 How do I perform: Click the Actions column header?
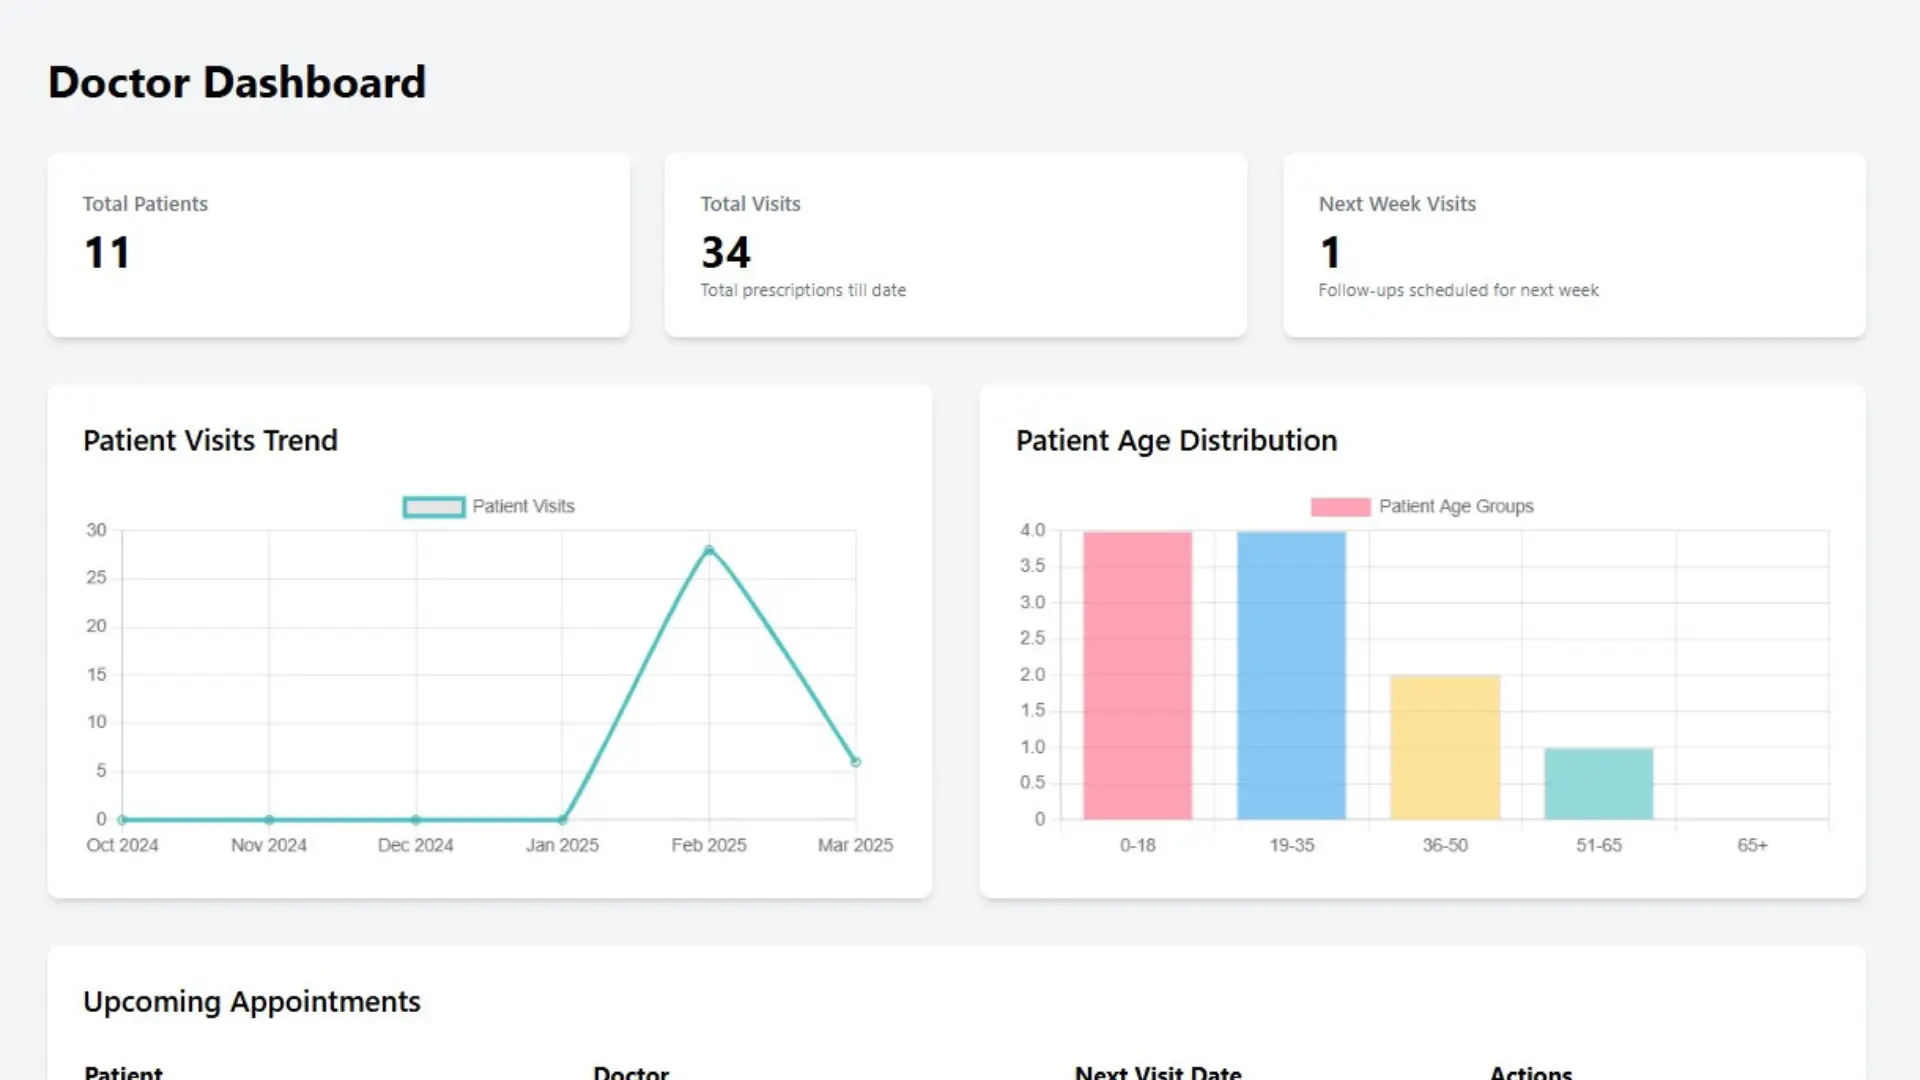[x=1531, y=1072]
